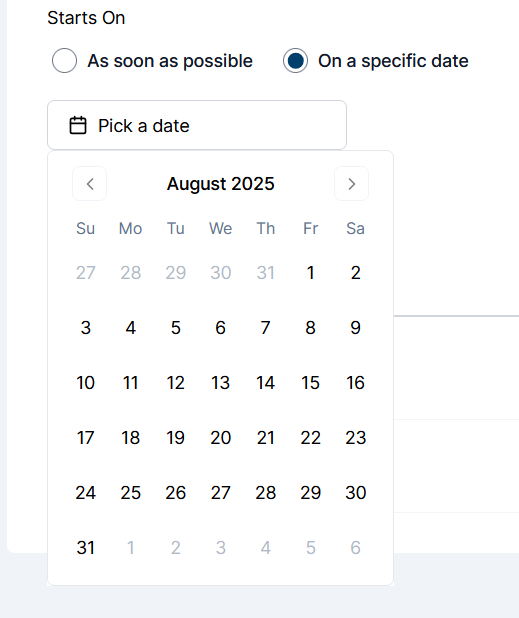
Task: Choose August 25 date cell
Action: pos(130,493)
